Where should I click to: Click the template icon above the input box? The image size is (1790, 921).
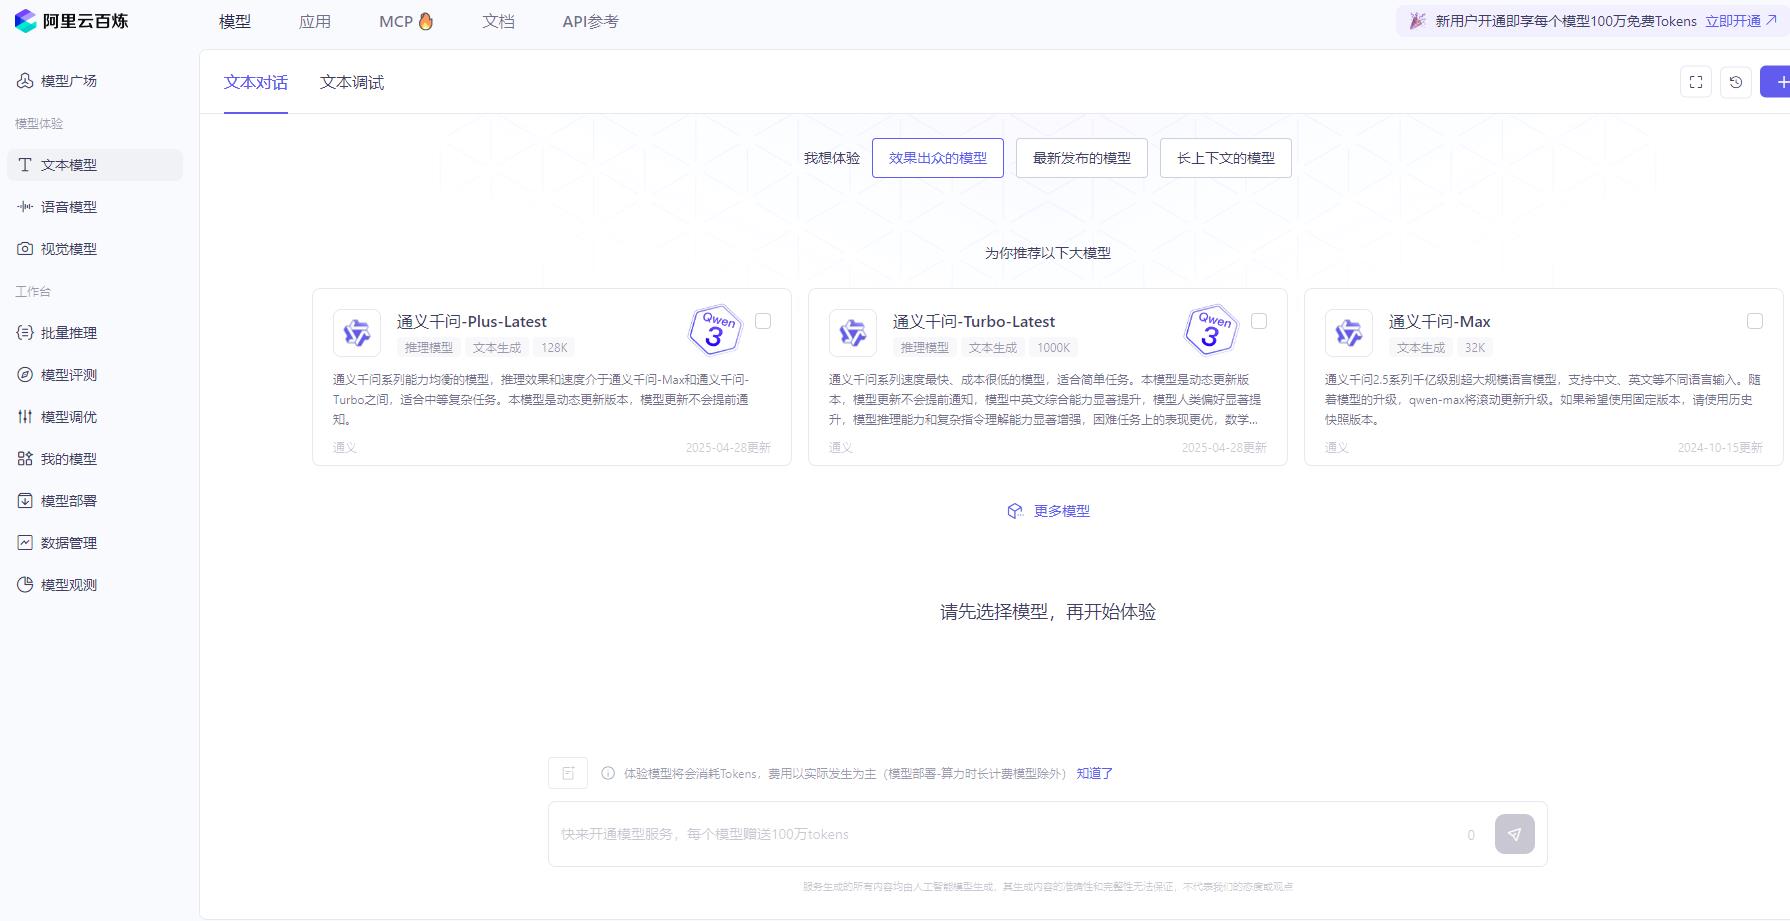point(568,773)
